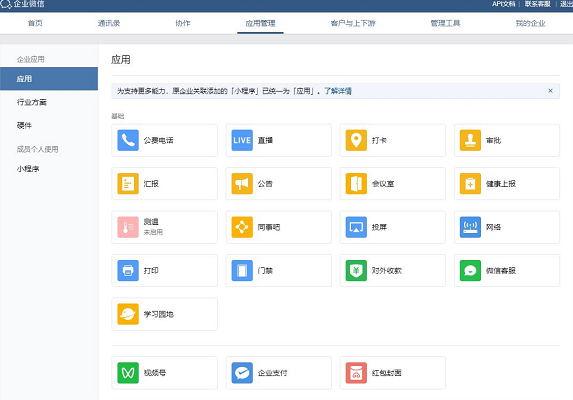This screenshot has width=573, height=400.
Task: Open the 对外收款 green shield icon
Action: click(x=356, y=271)
